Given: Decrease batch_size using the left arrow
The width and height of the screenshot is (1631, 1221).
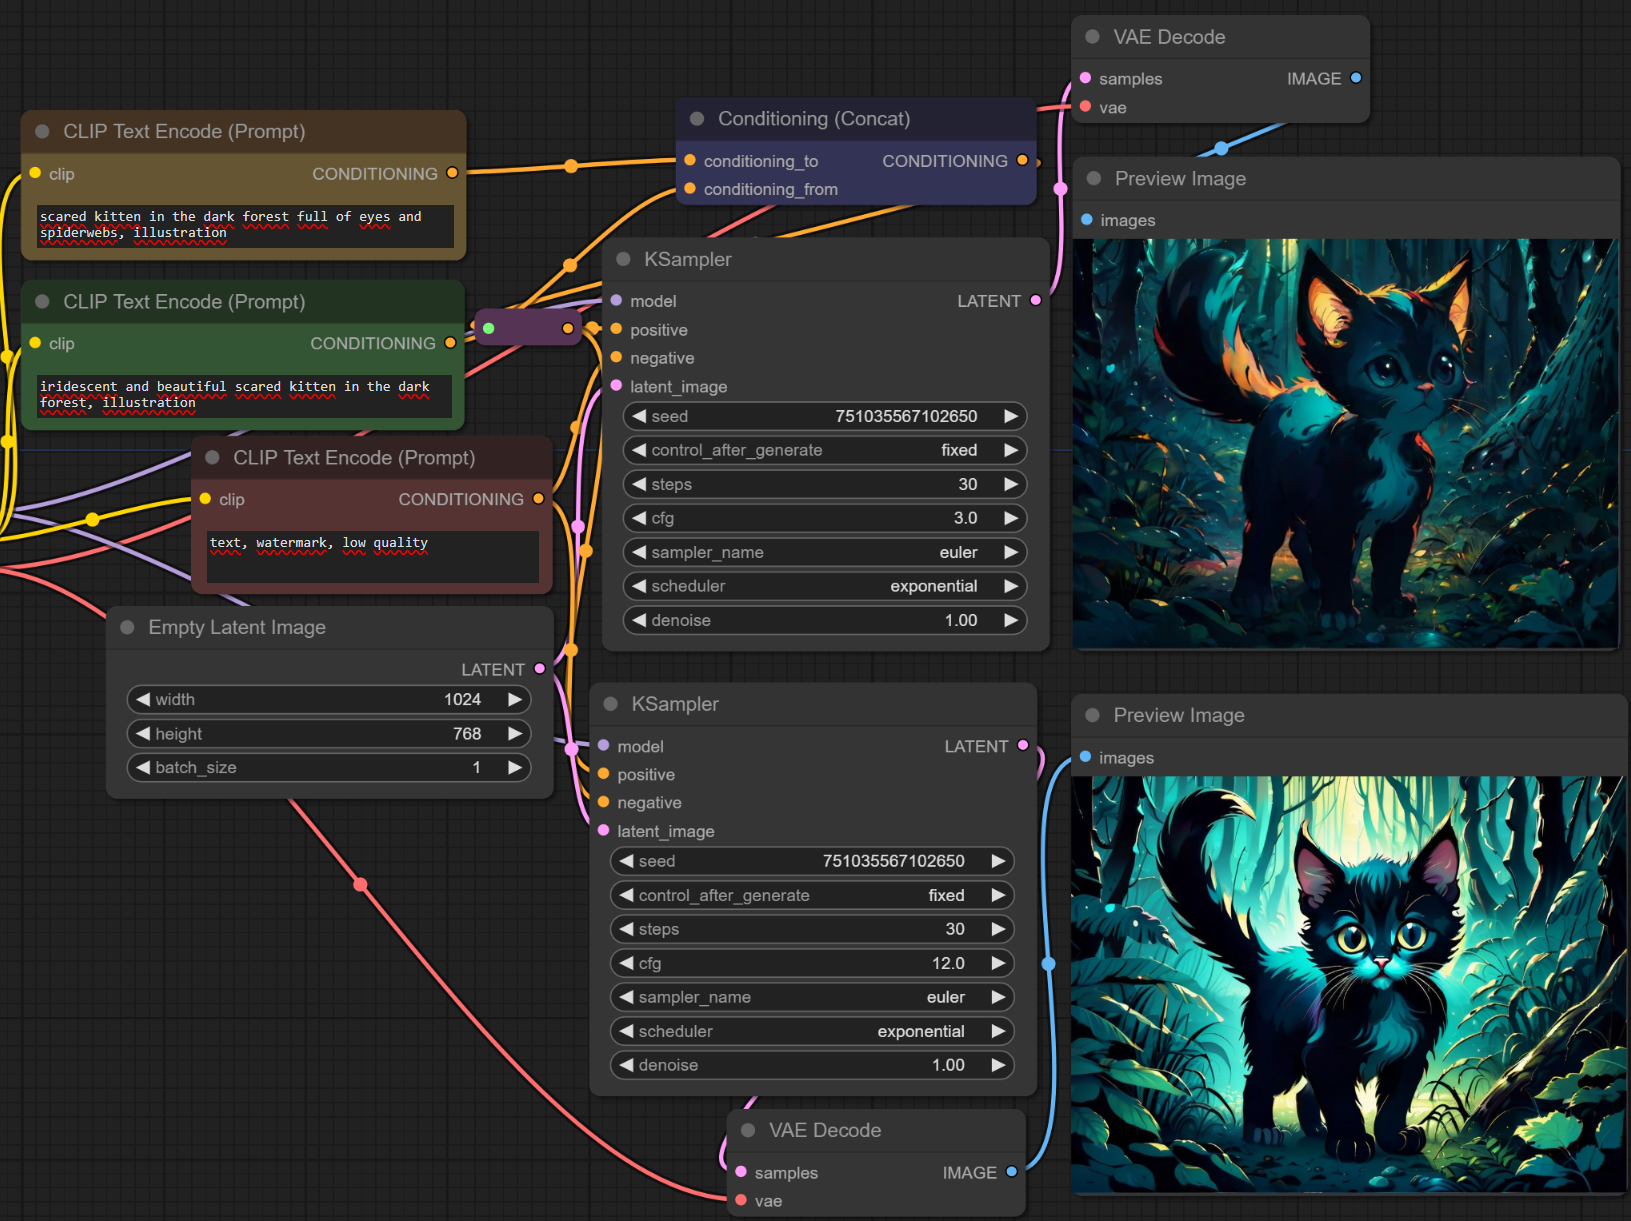Looking at the screenshot, I should pyautogui.click(x=143, y=768).
